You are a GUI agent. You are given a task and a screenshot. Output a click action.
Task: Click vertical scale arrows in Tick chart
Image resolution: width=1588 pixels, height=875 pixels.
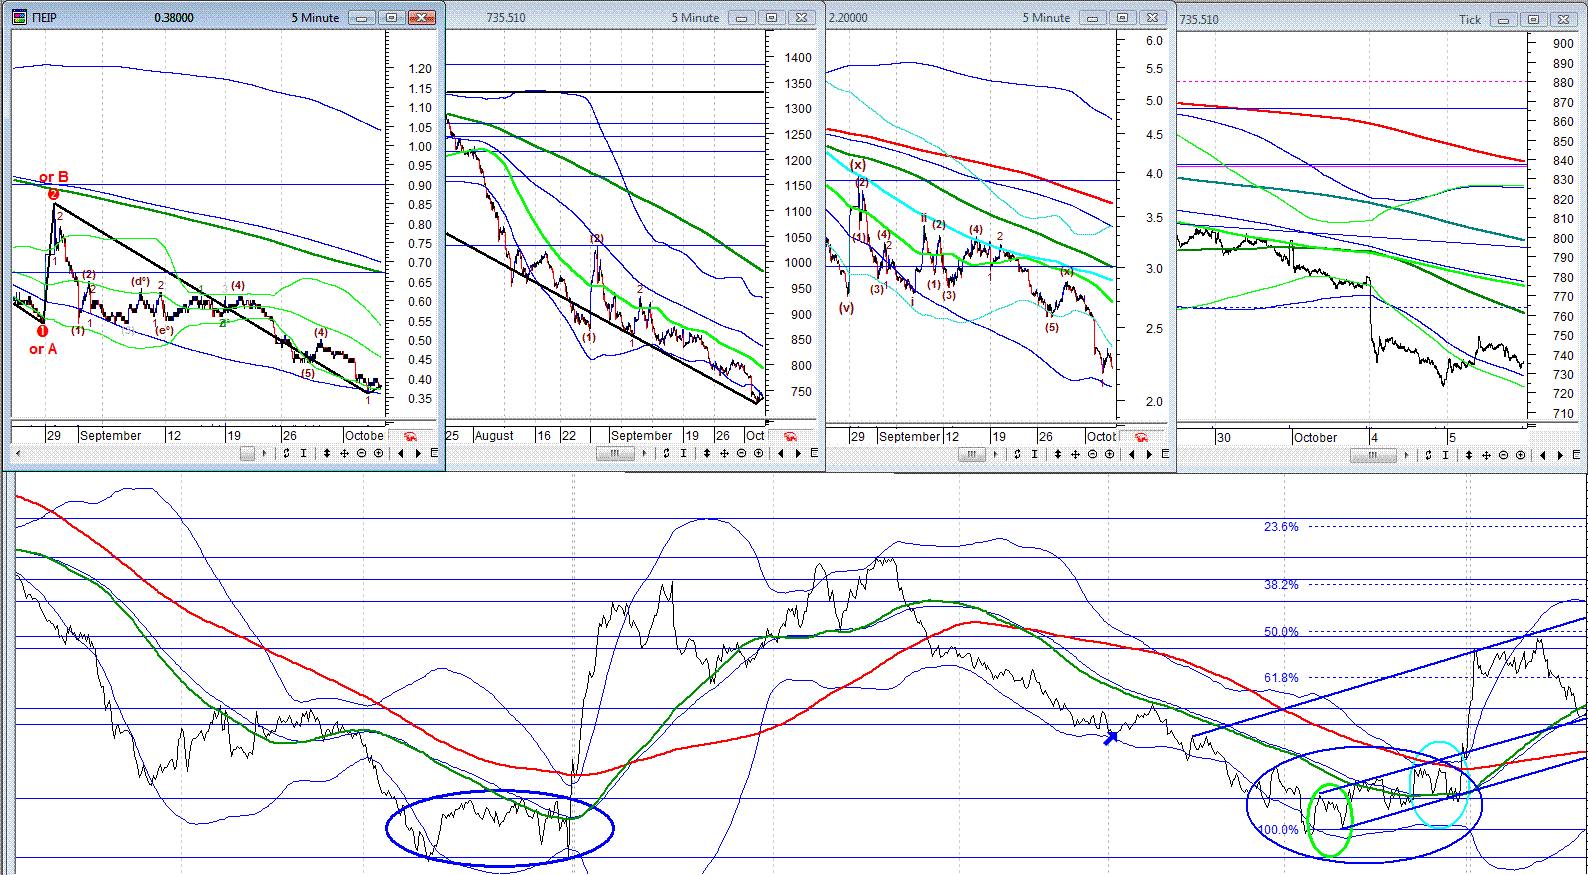point(1469,455)
